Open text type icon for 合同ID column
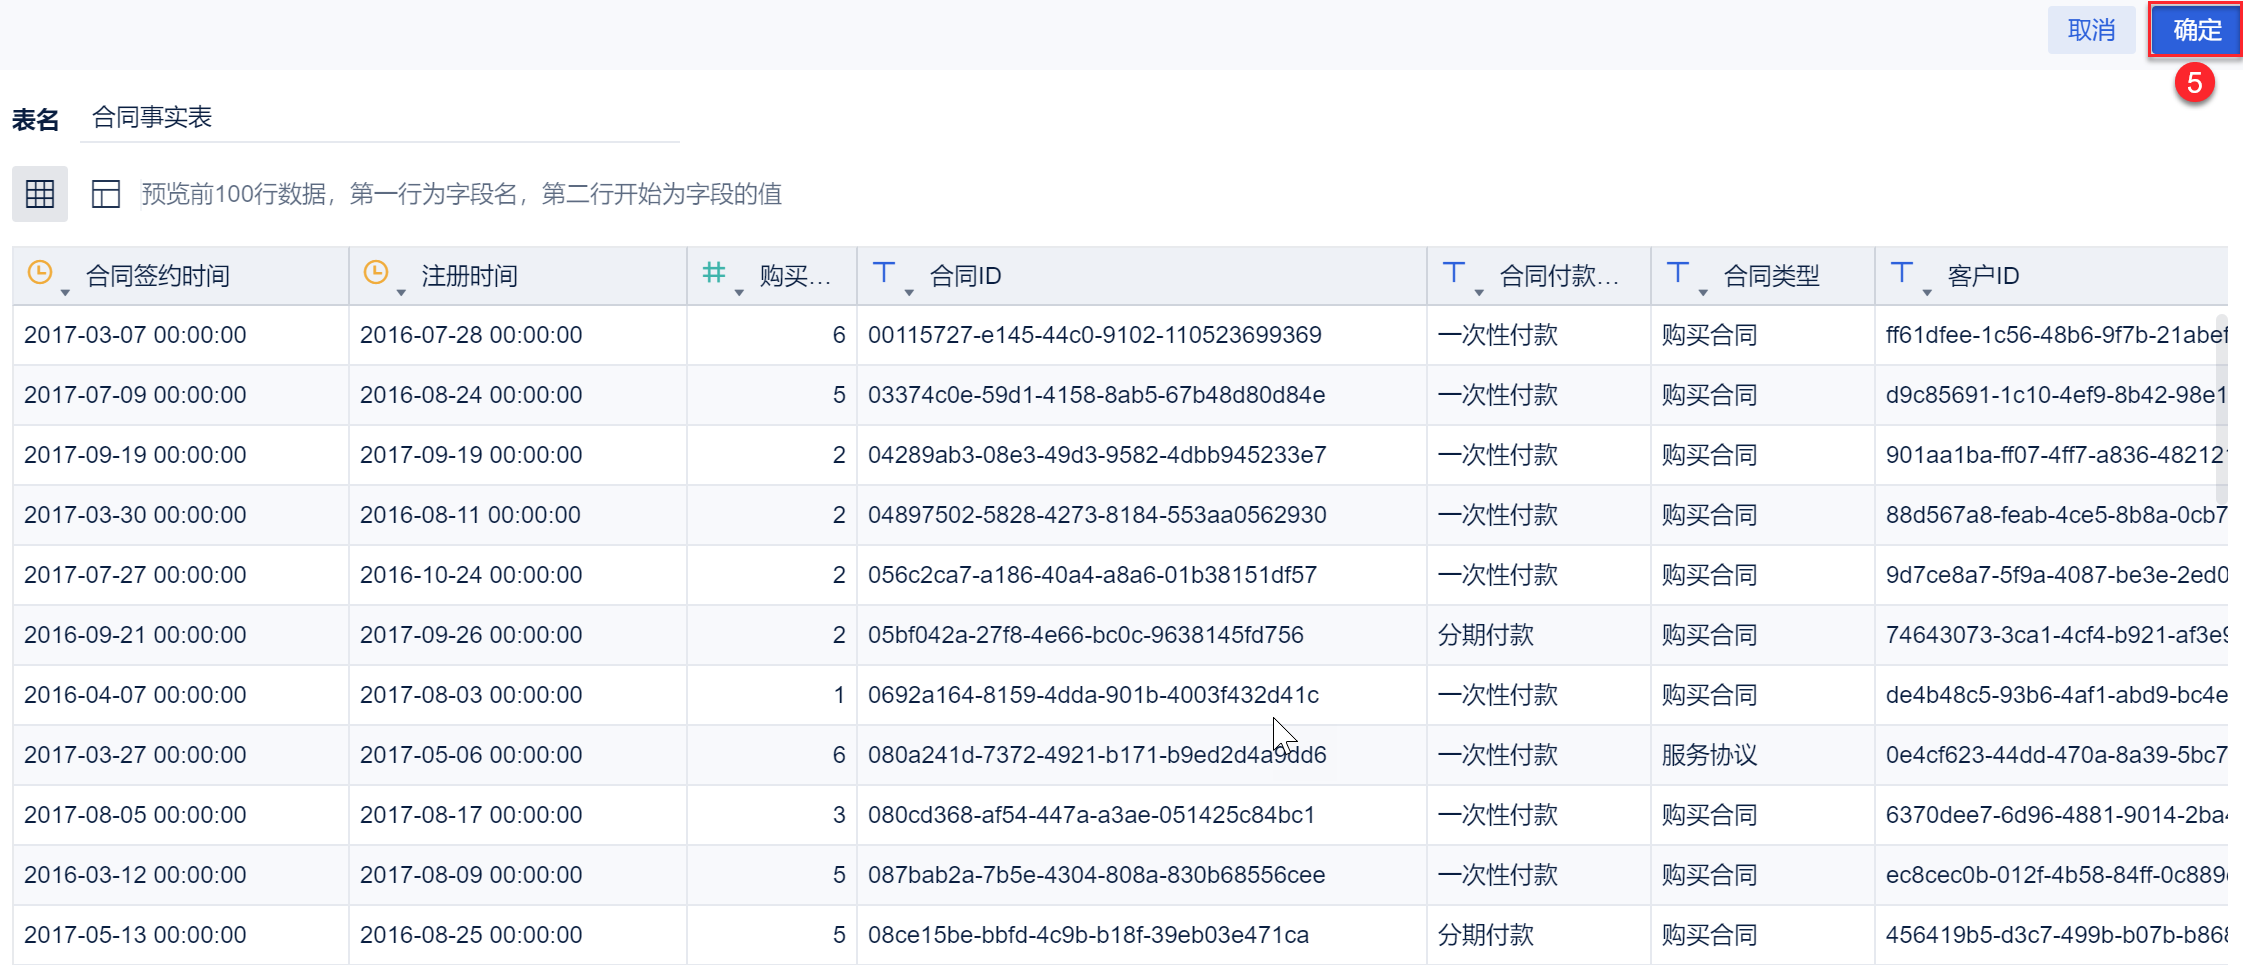The height and width of the screenshot is (965, 2243). (884, 272)
